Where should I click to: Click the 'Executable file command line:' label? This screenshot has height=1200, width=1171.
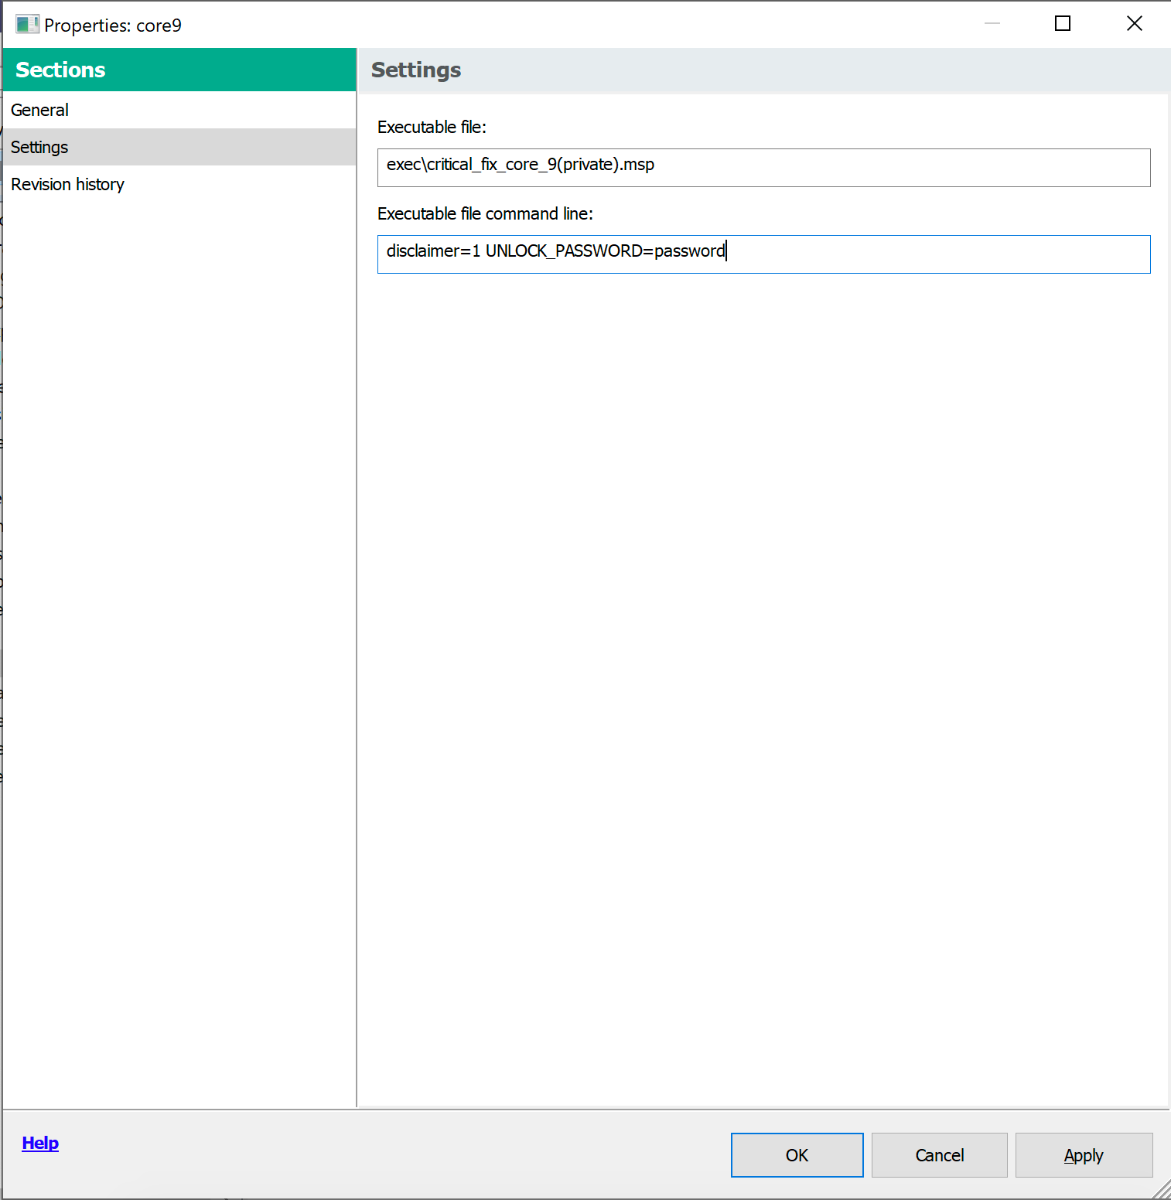click(485, 214)
